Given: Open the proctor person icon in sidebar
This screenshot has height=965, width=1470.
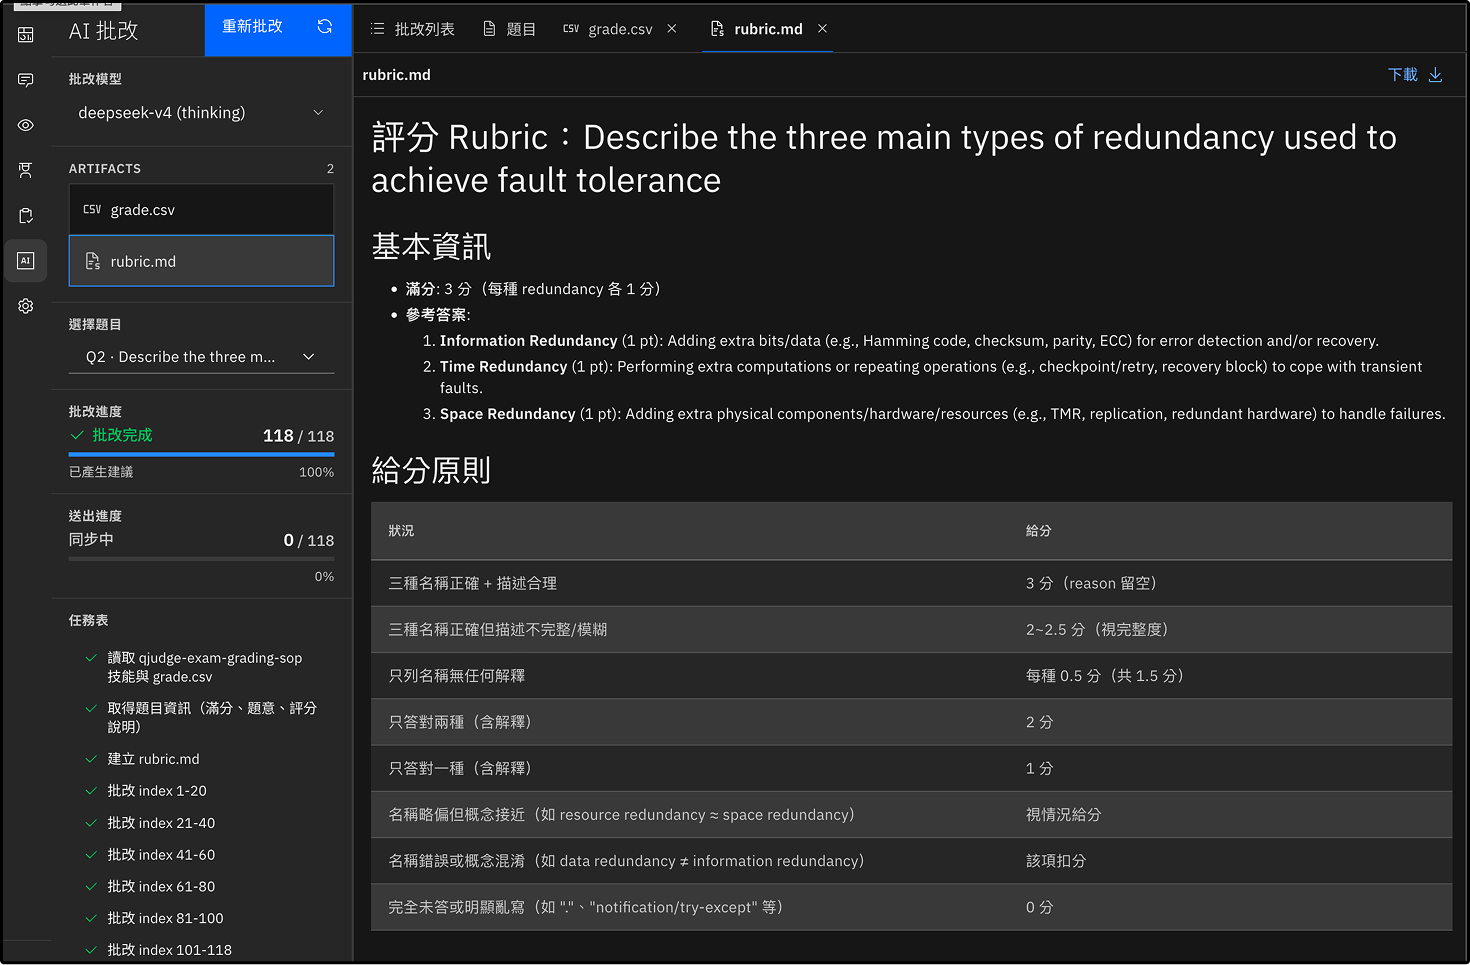Looking at the screenshot, I should (x=26, y=170).
